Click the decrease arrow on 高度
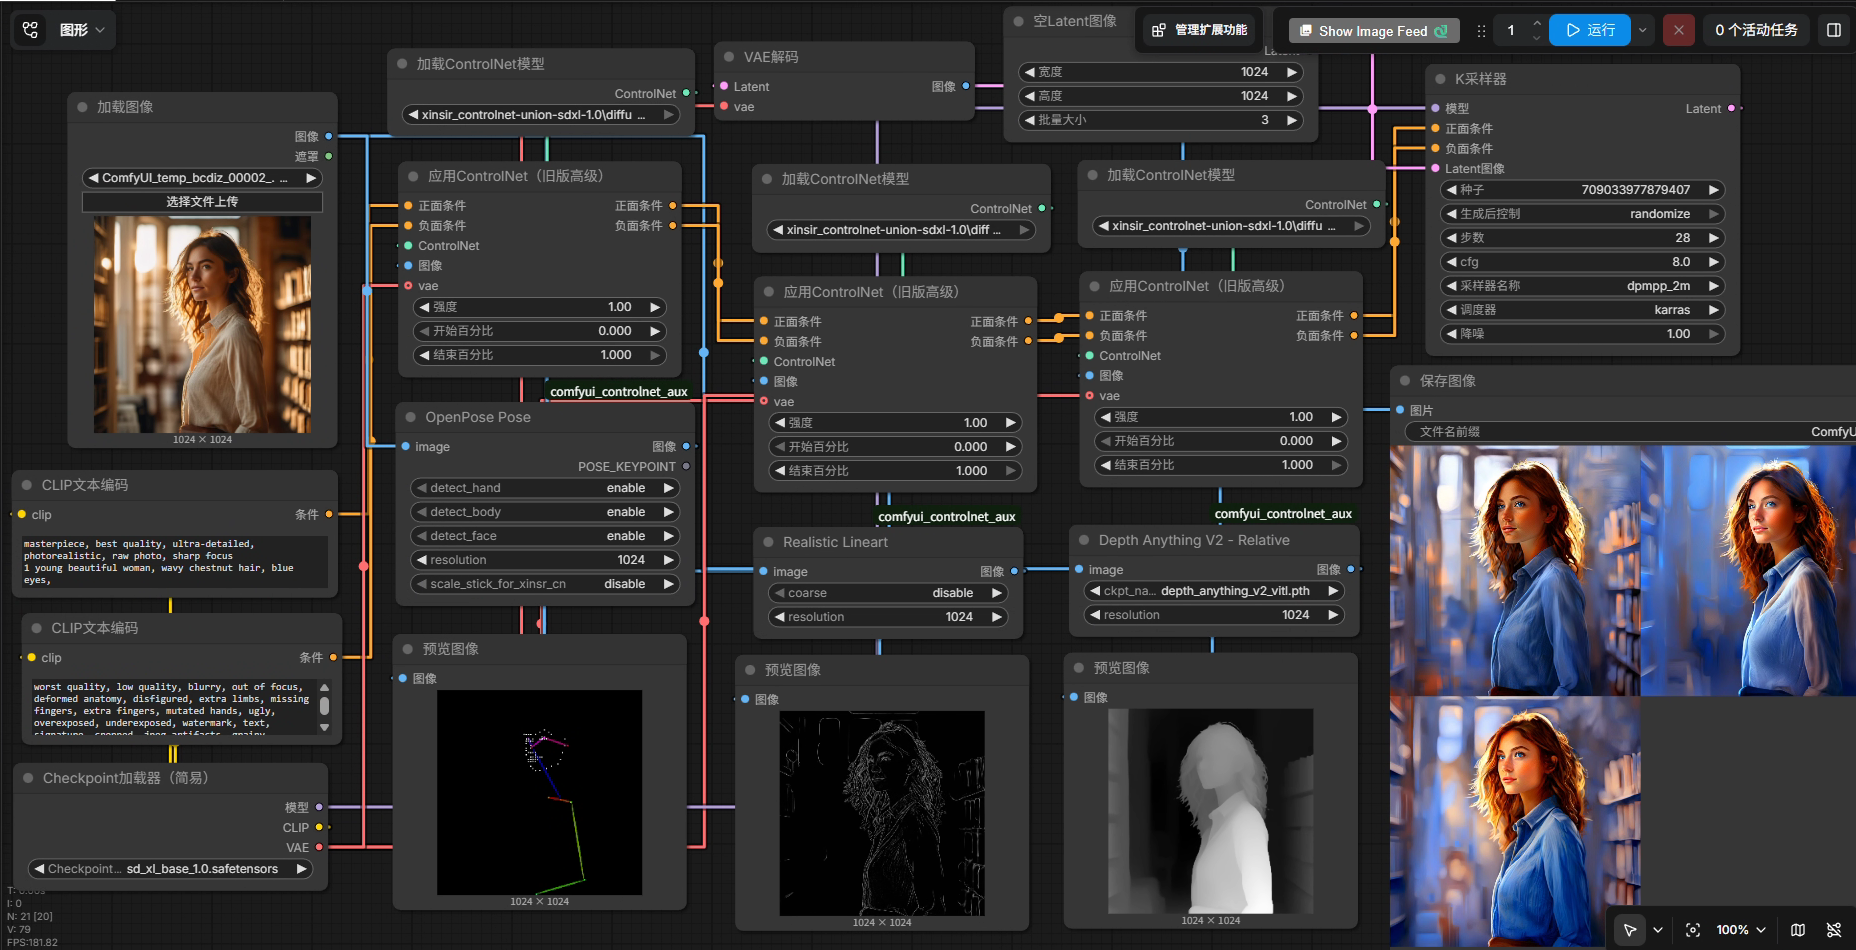The height and width of the screenshot is (950, 1856). 1029,96
